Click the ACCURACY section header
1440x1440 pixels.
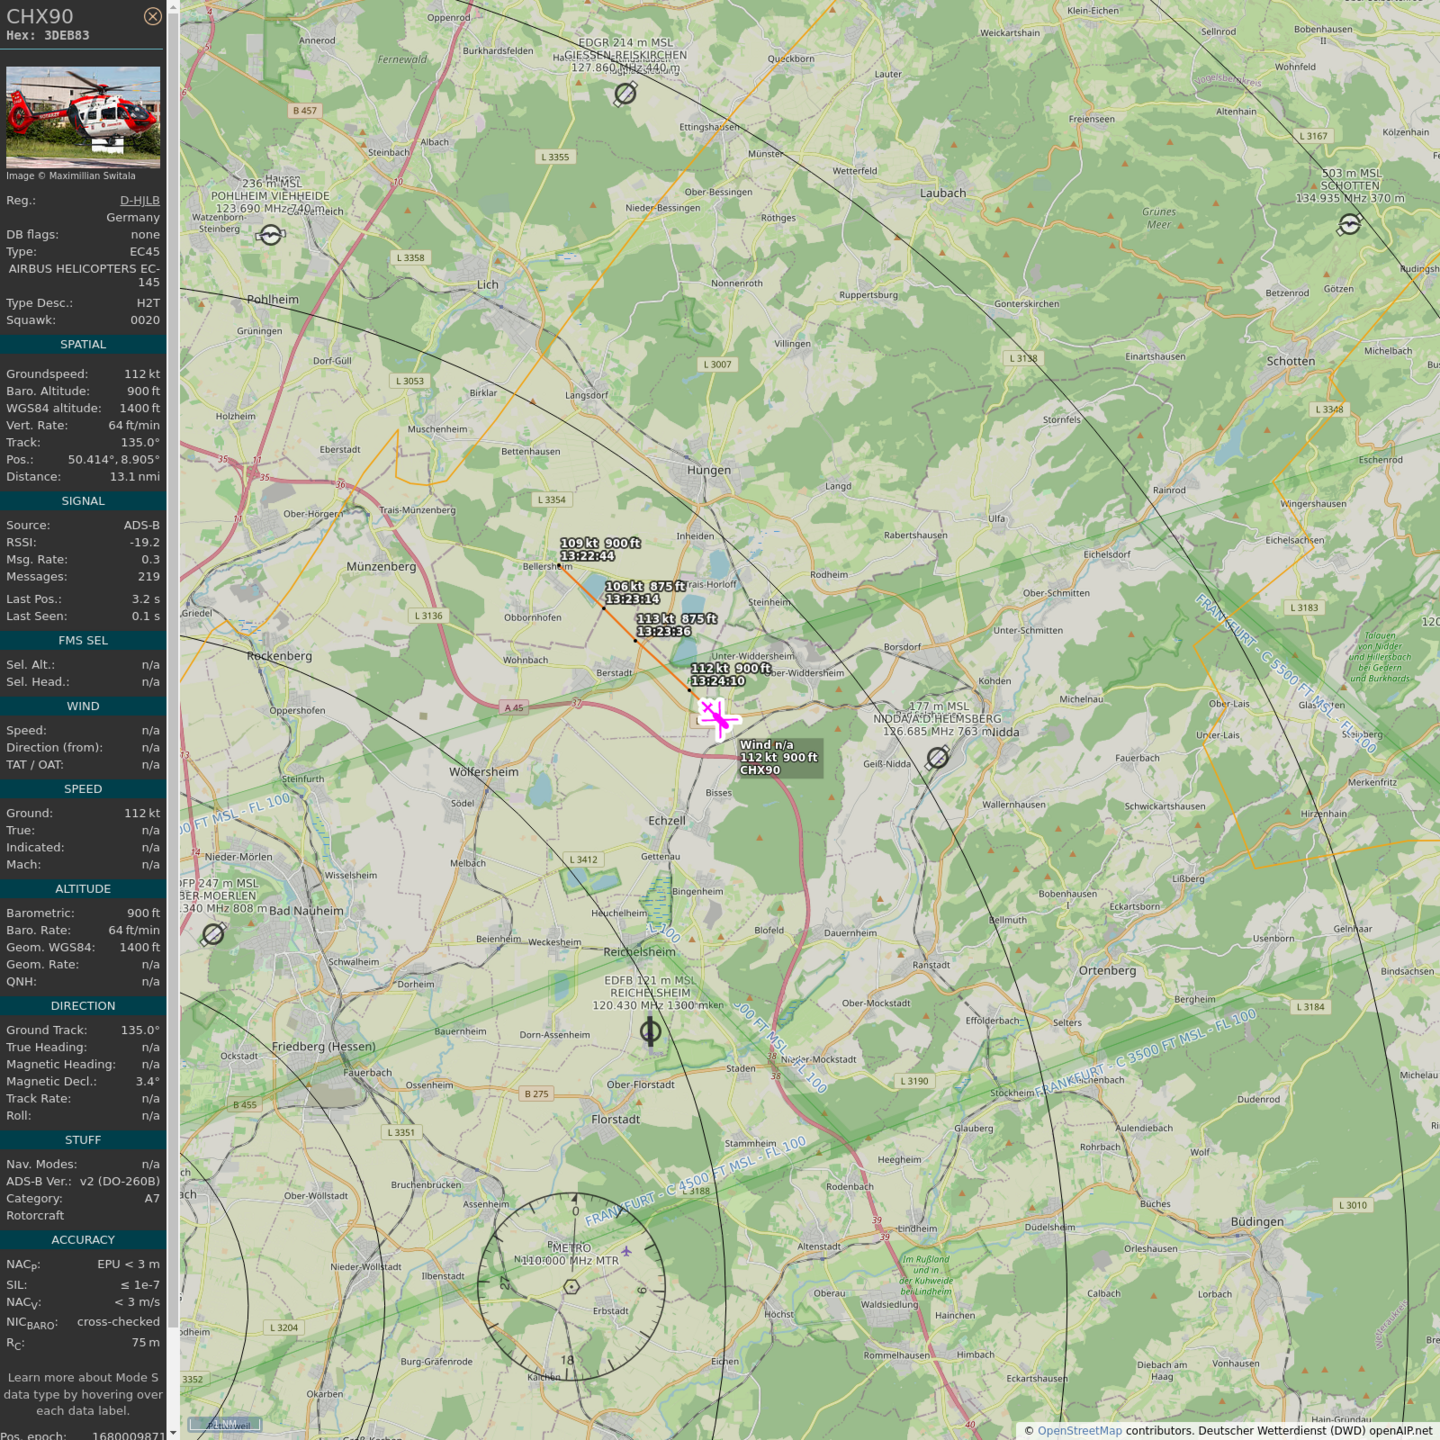tap(83, 1239)
